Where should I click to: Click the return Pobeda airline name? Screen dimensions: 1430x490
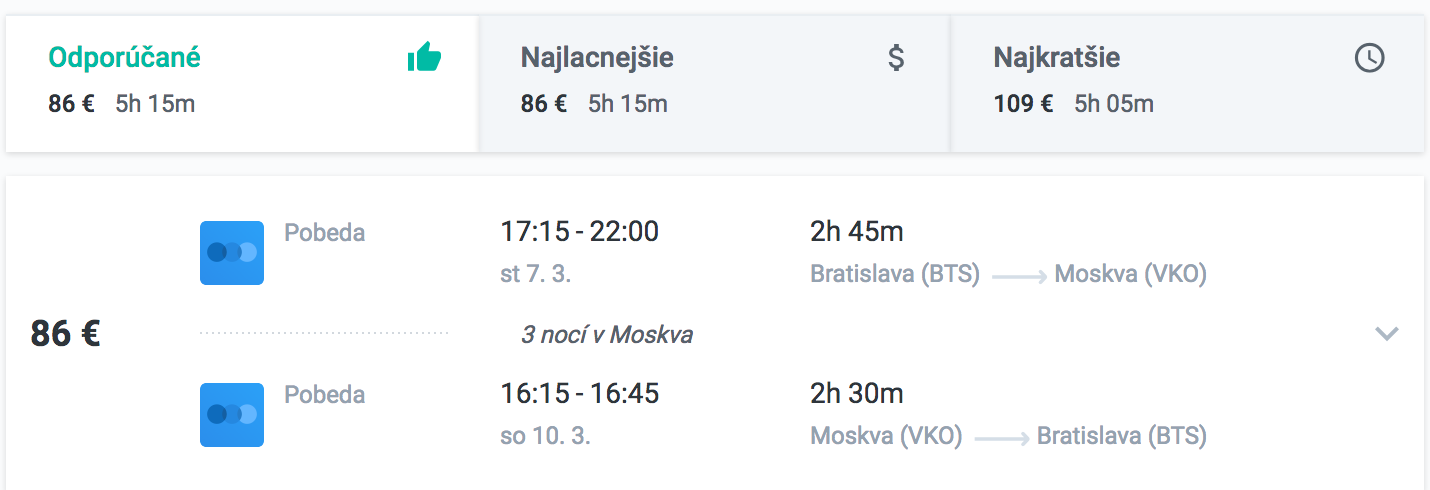(x=325, y=394)
